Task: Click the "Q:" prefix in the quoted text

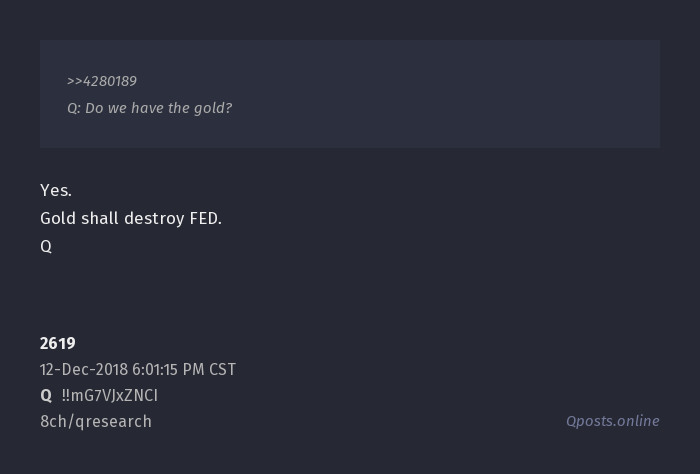Action: [74, 108]
